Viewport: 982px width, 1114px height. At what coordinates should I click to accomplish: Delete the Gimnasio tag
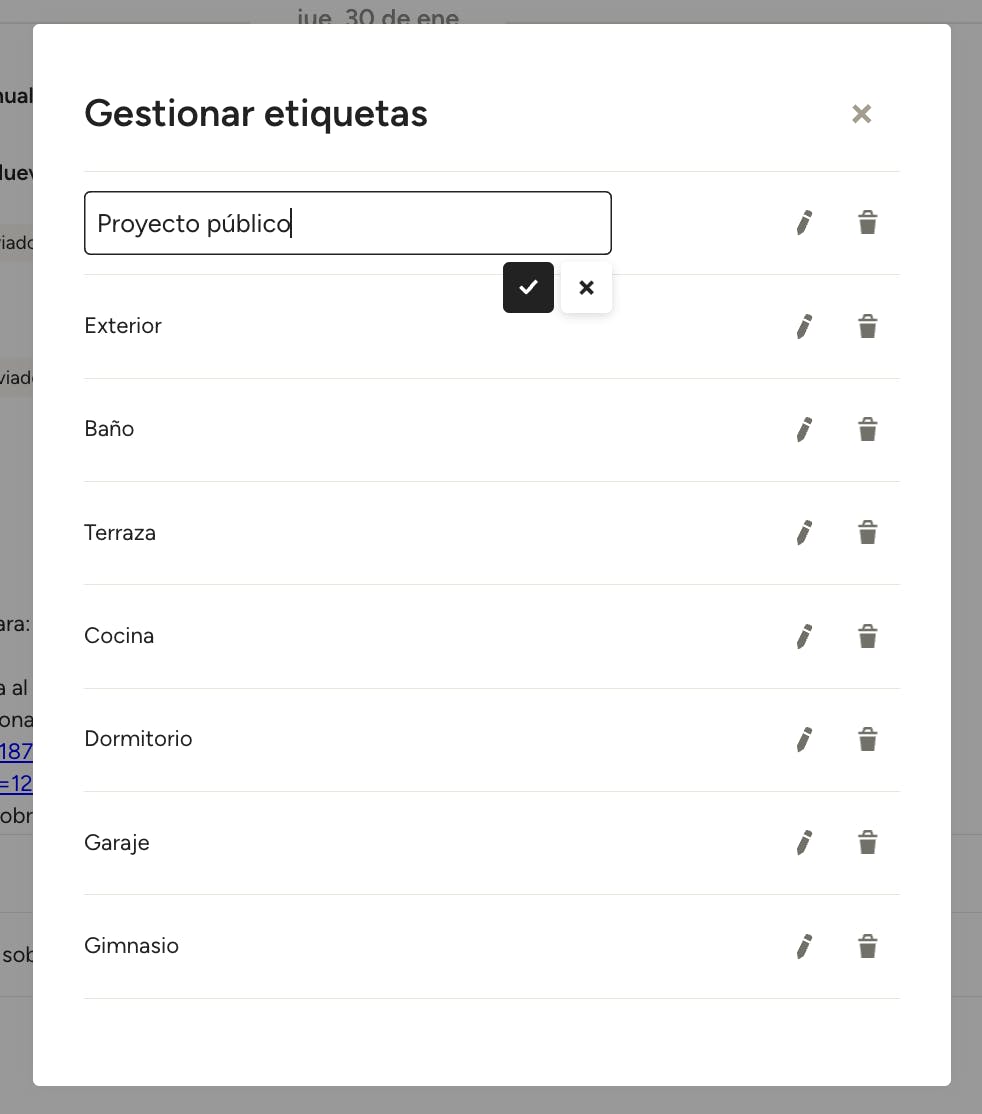pyautogui.click(x=867, y=946)
